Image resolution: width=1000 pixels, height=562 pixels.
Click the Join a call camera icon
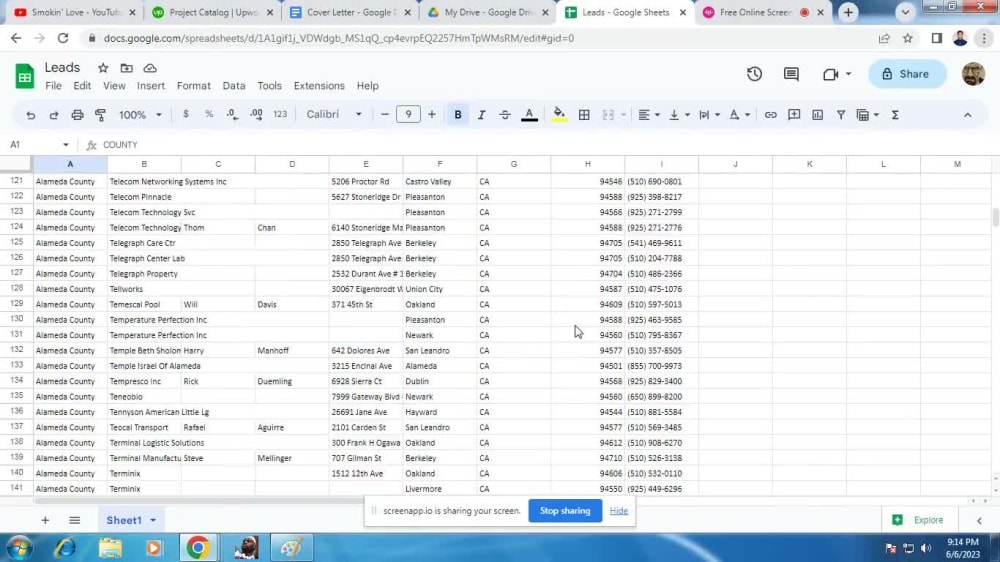click(x=830, y=74)
